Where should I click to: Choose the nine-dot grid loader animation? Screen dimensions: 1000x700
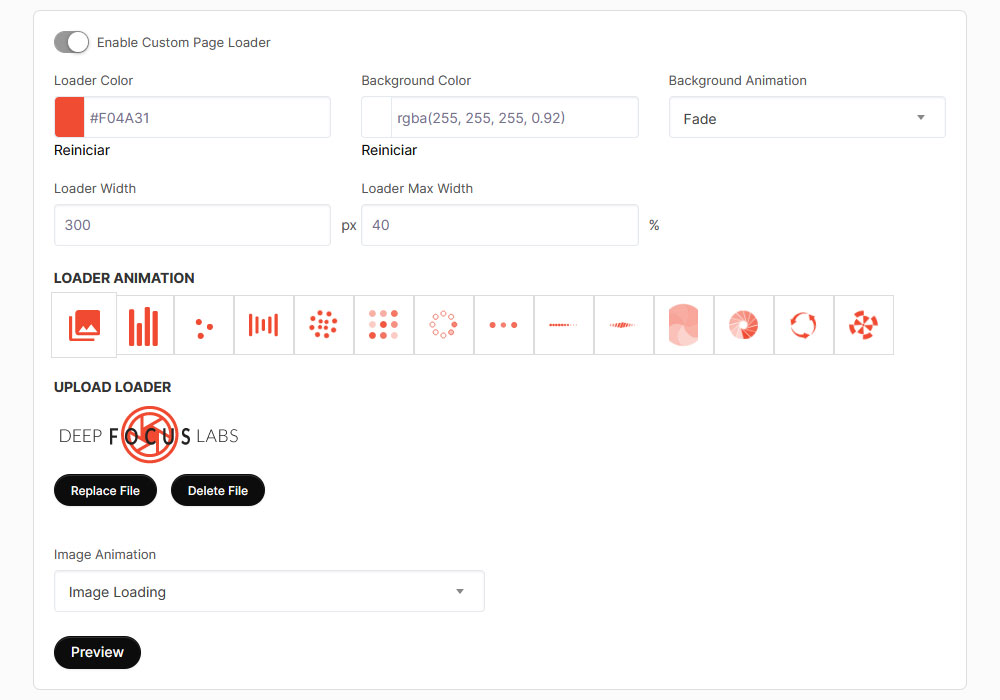point(384,325)
